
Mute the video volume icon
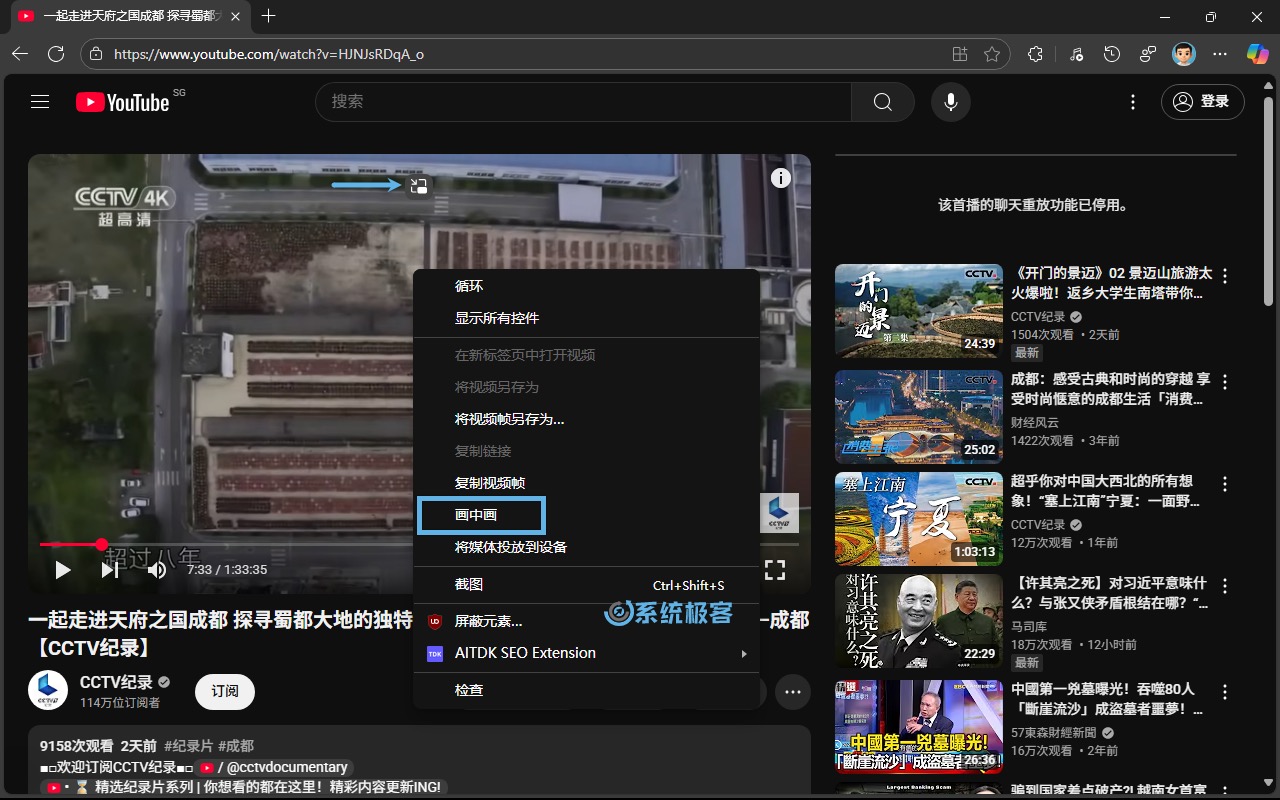[157, 570]
